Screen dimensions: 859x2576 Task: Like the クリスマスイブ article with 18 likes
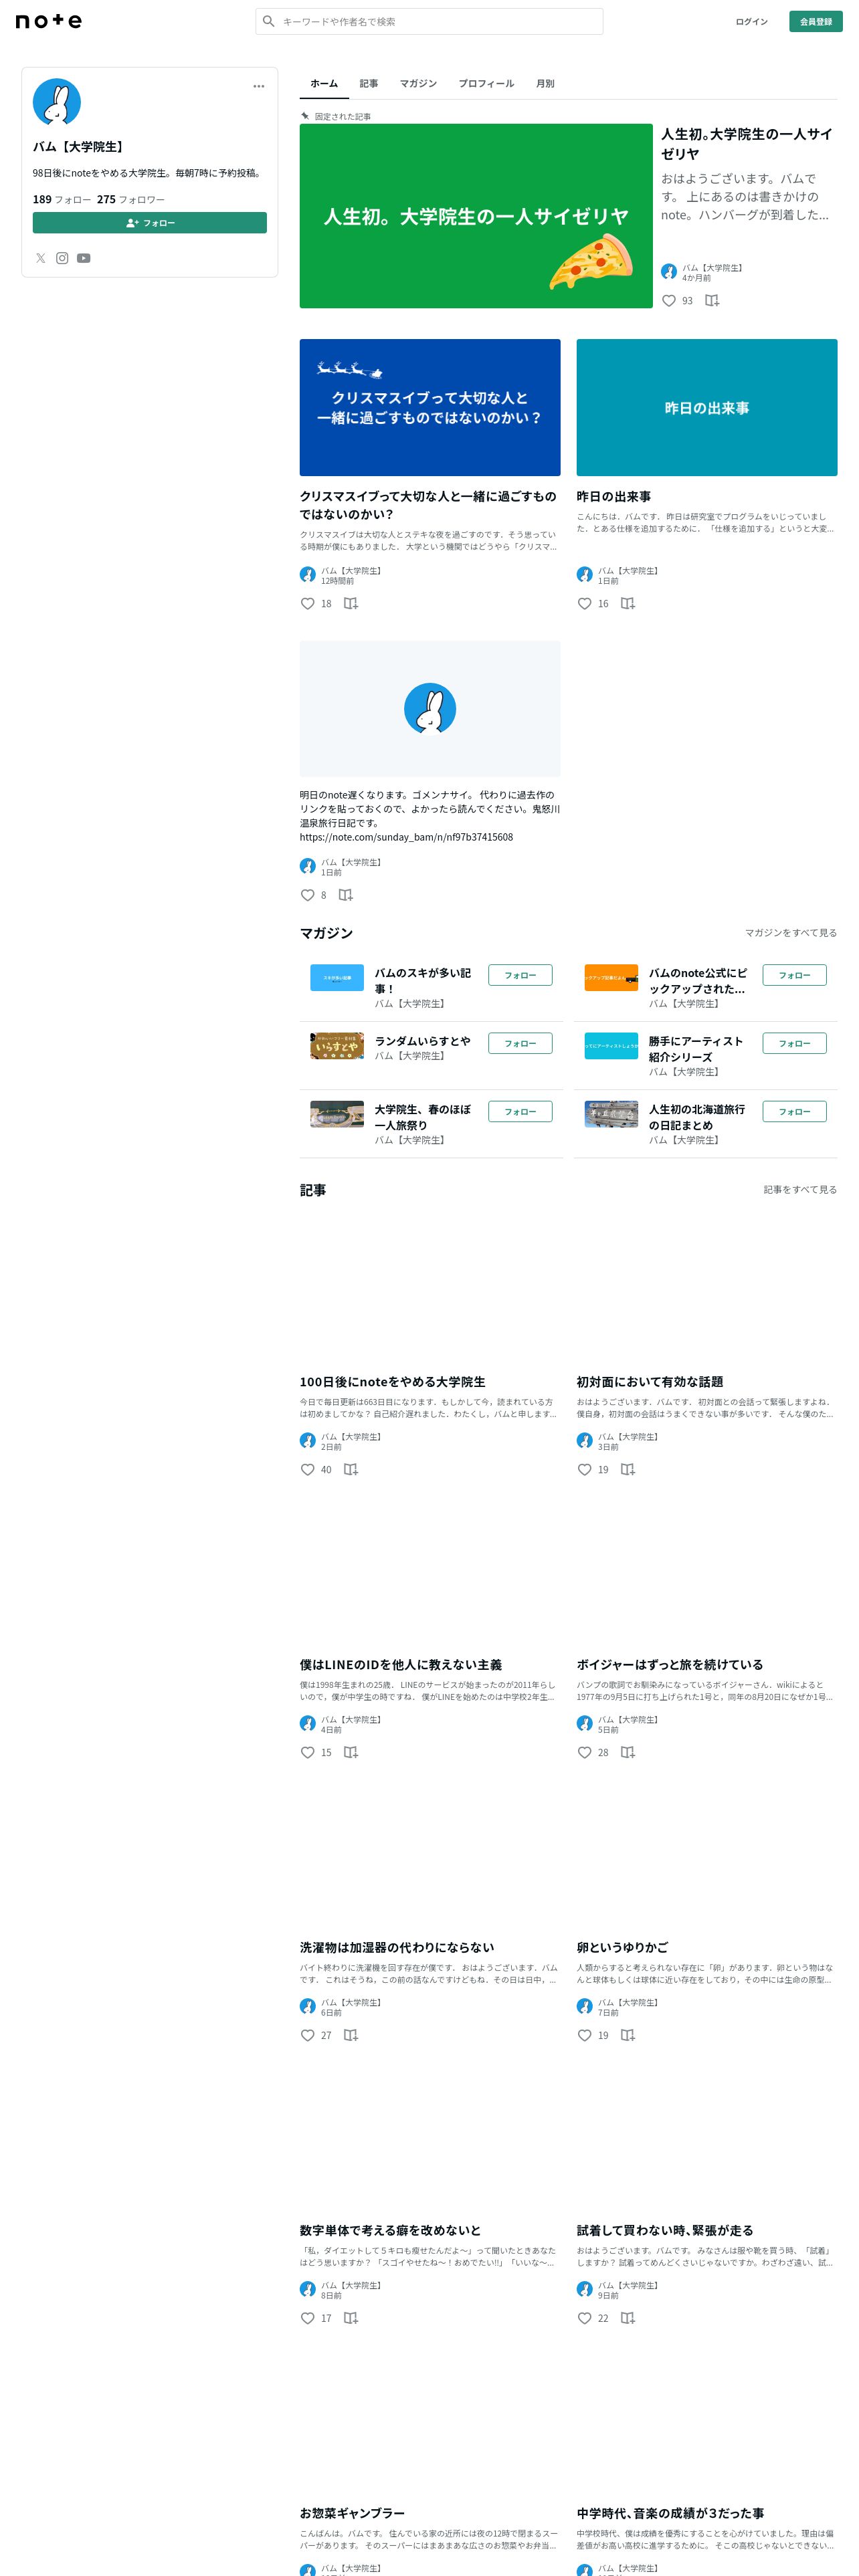[x=308, y=603]
